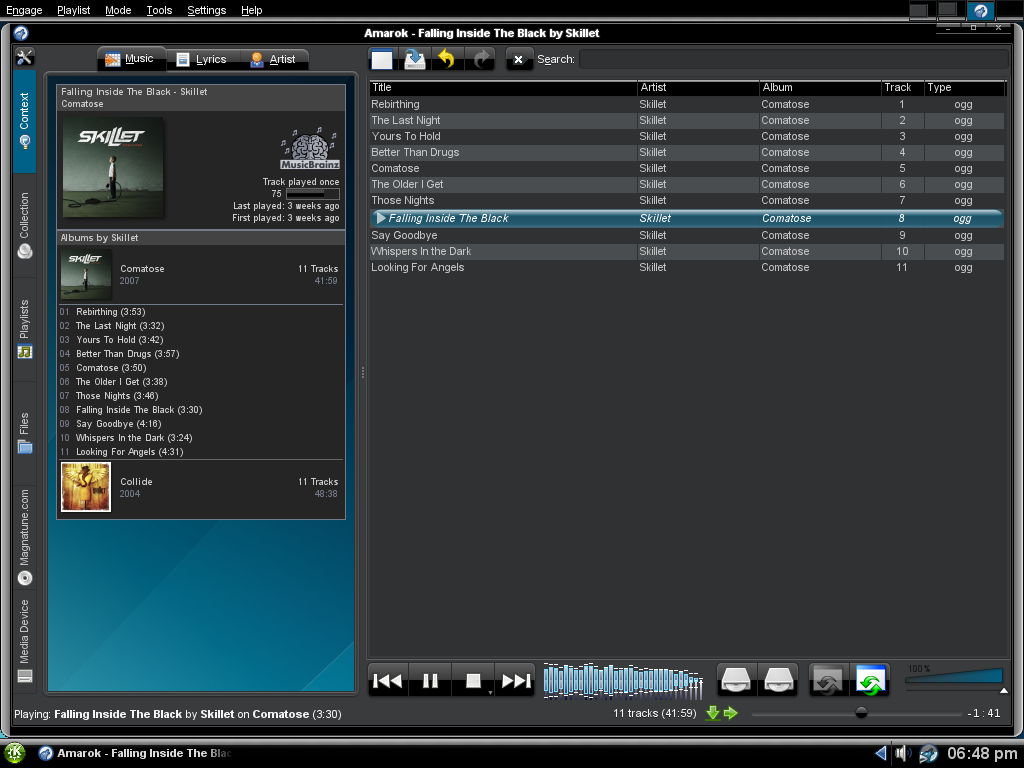Open the Collection sidebar tab

point(24,225)
